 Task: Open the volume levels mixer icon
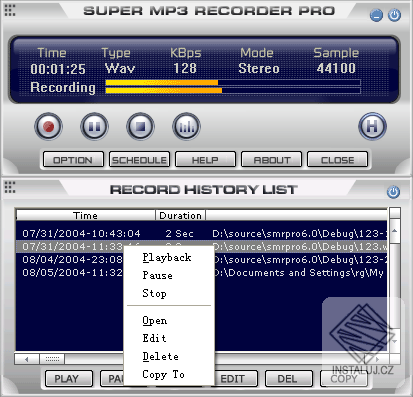186,127
